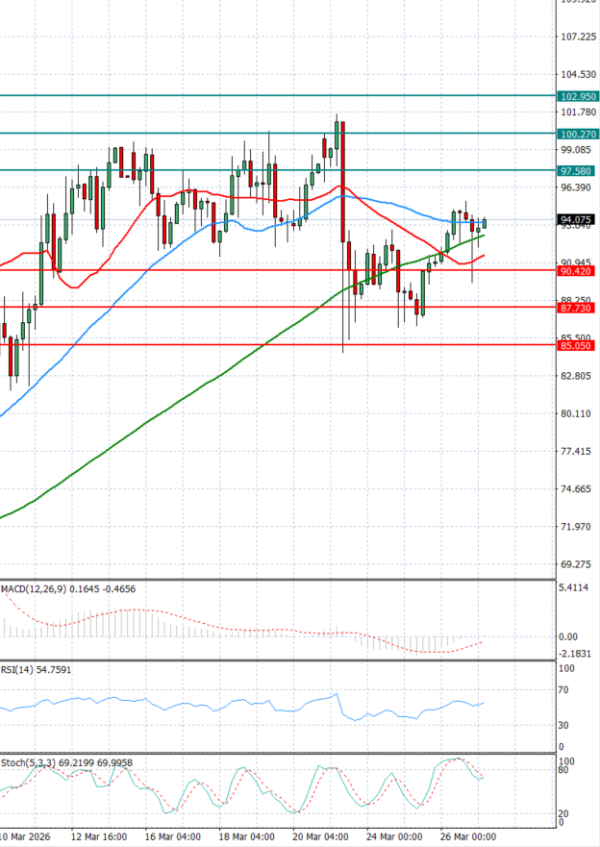The image size is (600, 847).
Task: Click the 18 Mar 04:00 time label
Action: click(249, 836)
